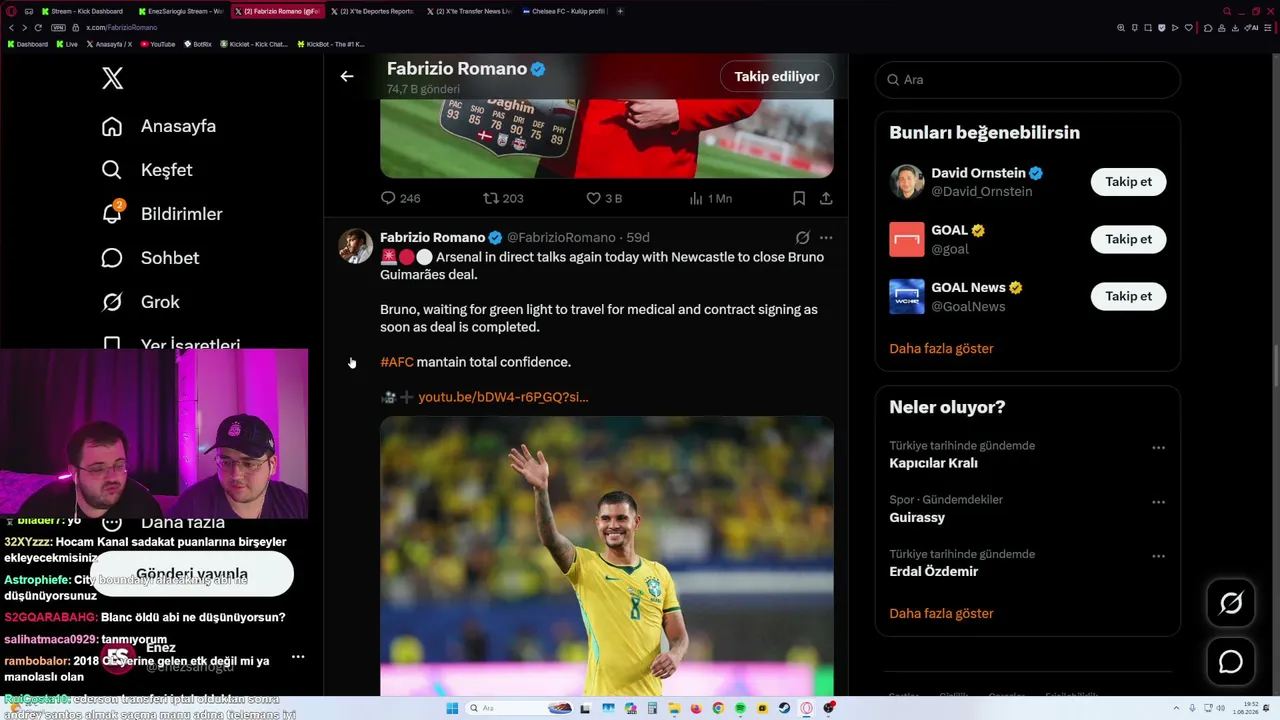Reply to the post with 246 comments

[x=400, y=198]
